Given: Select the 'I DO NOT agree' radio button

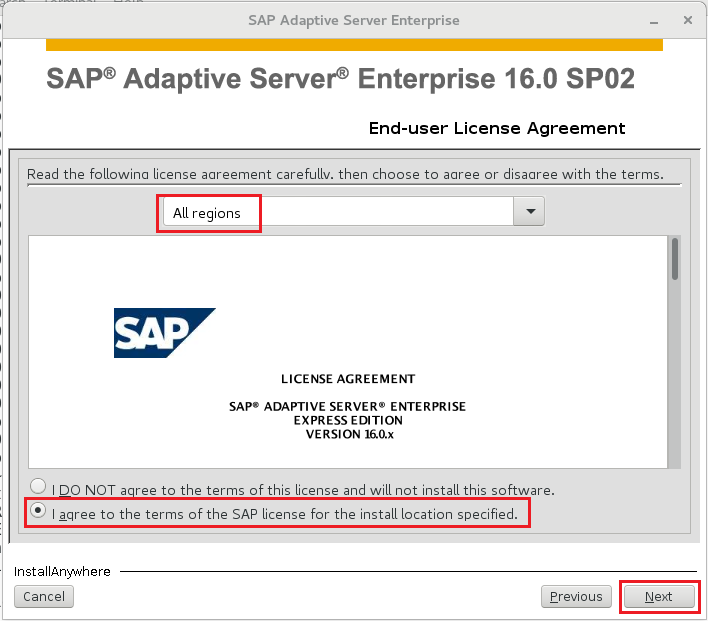Looking at the screenshot, I should point(38,486).
